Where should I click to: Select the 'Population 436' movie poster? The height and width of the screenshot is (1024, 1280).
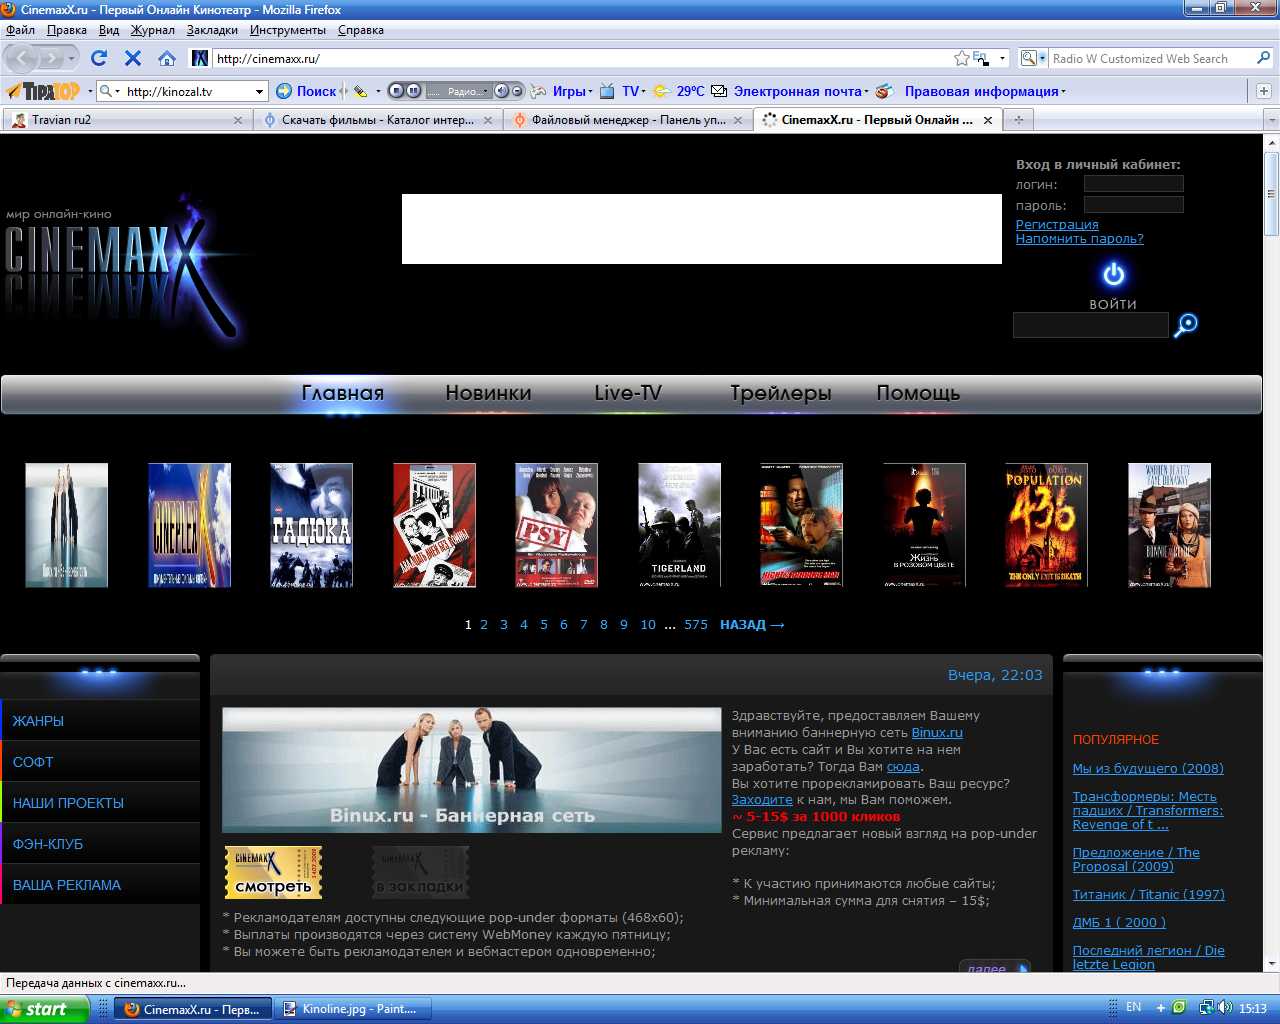(x=1046, y=525)
